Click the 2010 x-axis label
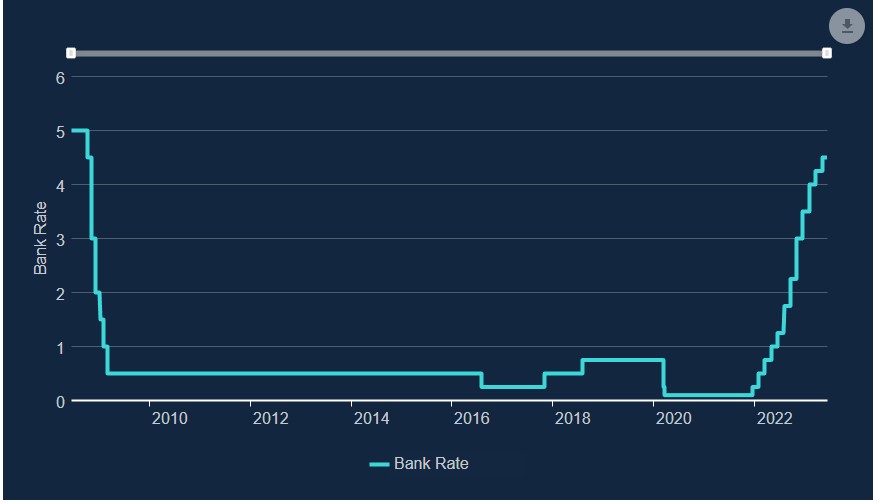Viewport: 877px width, 504px height. (x=169, y=418)
